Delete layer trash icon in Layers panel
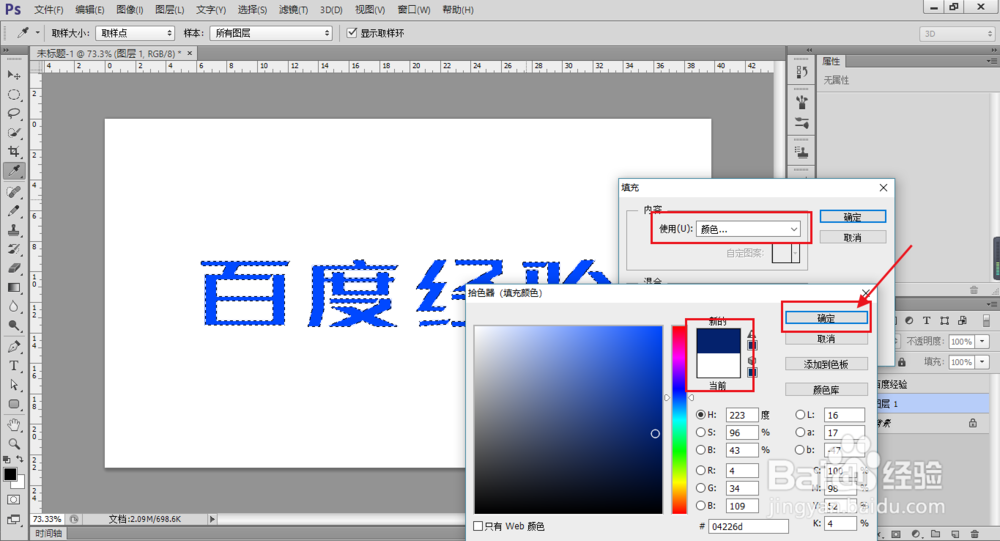 point(974,534)
